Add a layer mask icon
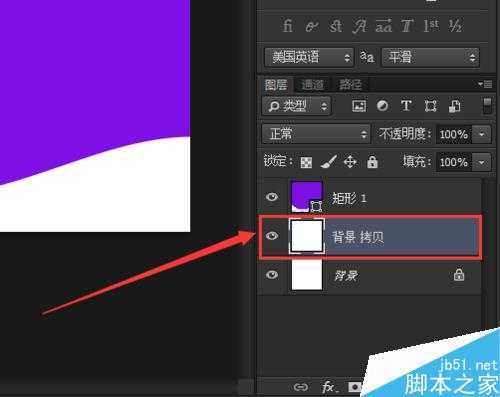Viewport: 500px width, 397px height. tap(355, 387)
